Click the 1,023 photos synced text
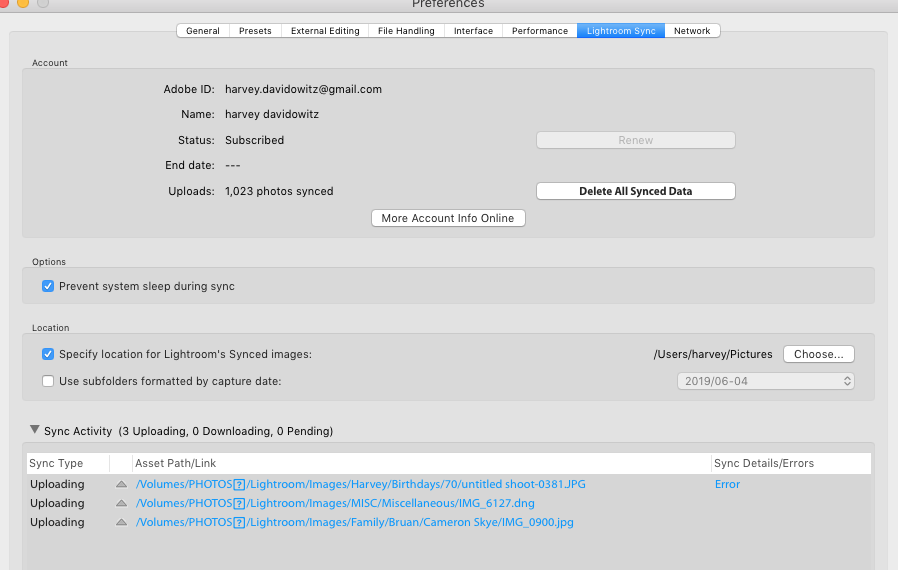The height and width of the screenshot is (570, 898). [279, 191]
